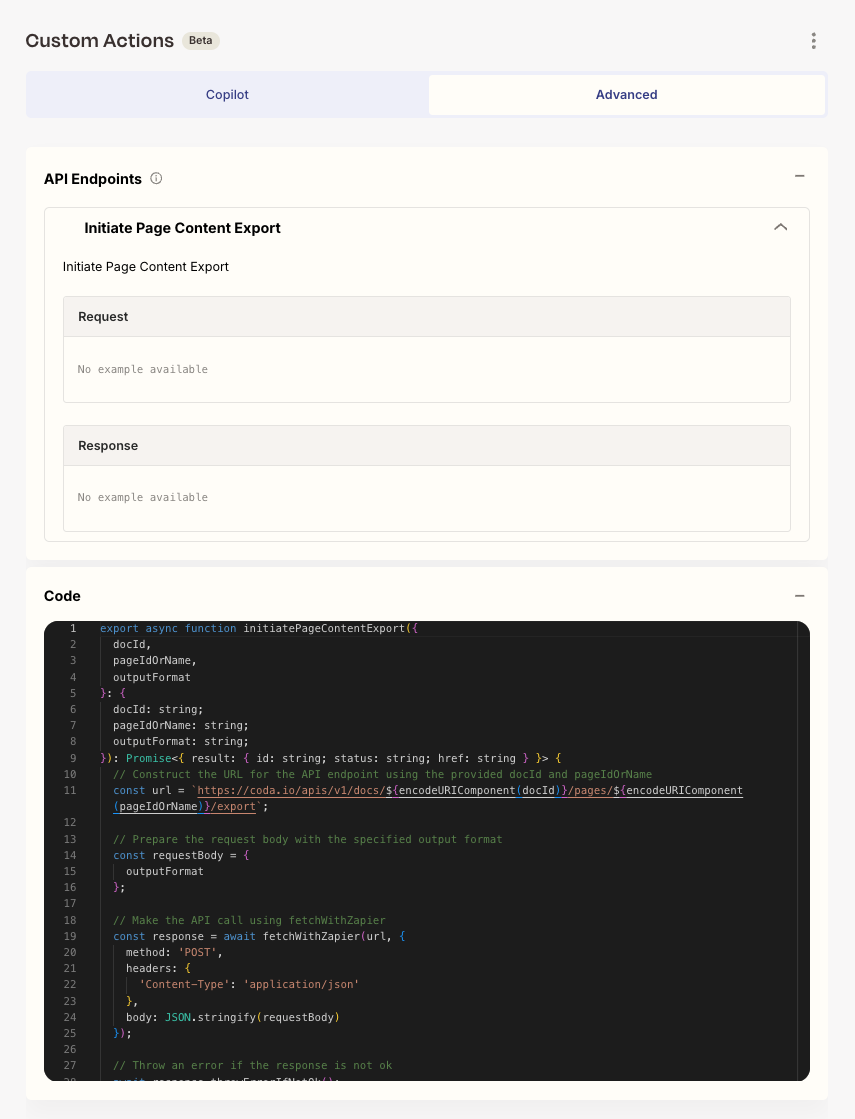This screenshot has width=855, height=1119.
Task: Click the Beta badge
Action: tap(201, 41)
